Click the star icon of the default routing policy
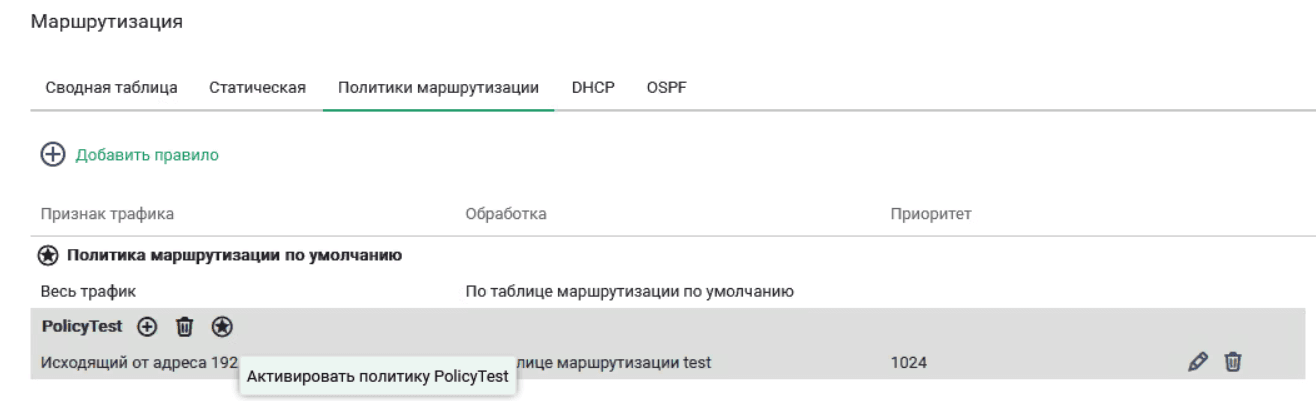This screenshot has height=401, width=1316. point(48,256)
